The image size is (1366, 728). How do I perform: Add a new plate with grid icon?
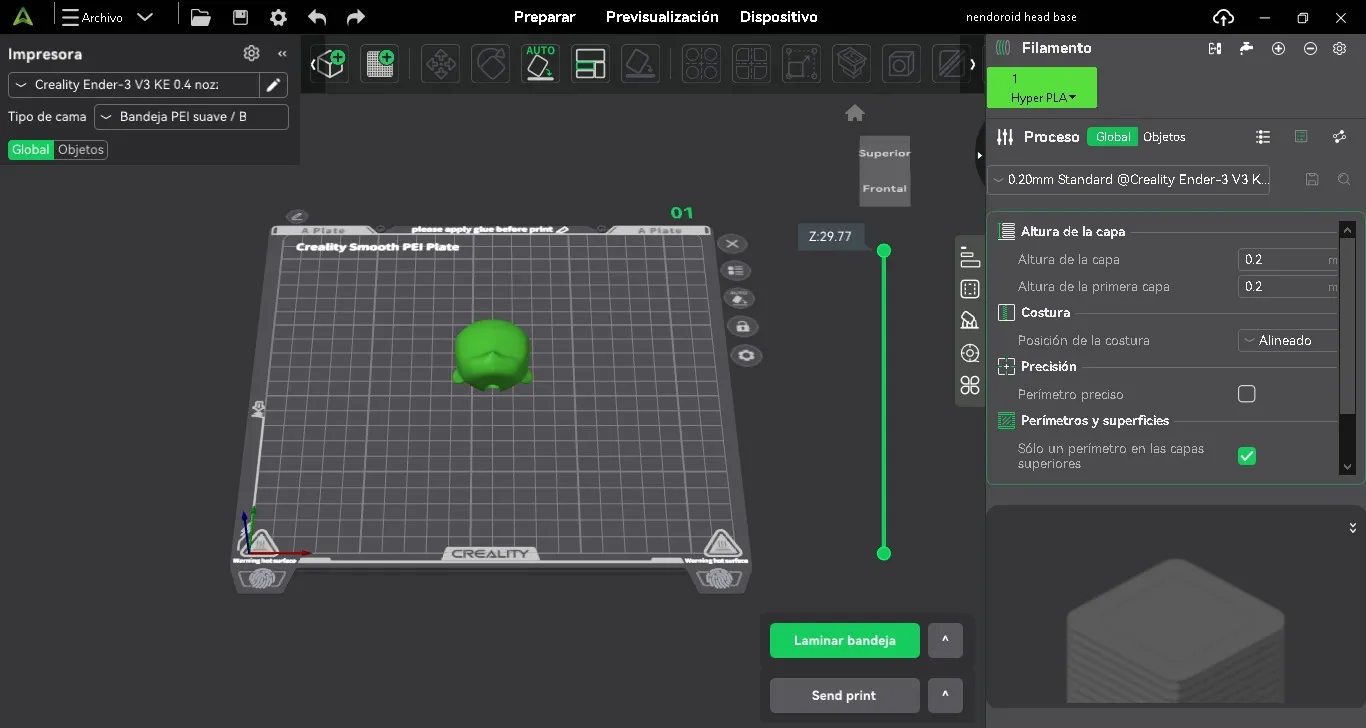coord(380,64)
